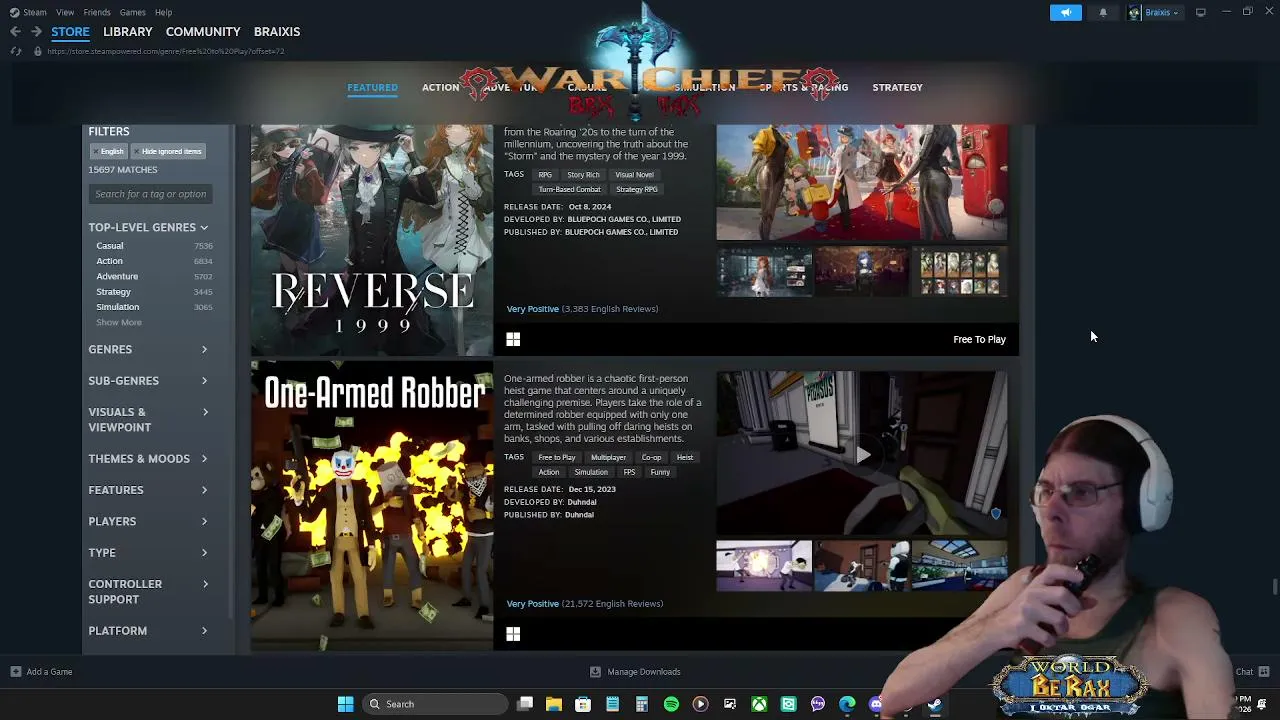Select the Featured store tab
The width and height of the screenshot is (1280, 720).
pyautogui.click(x=372, y=88)
